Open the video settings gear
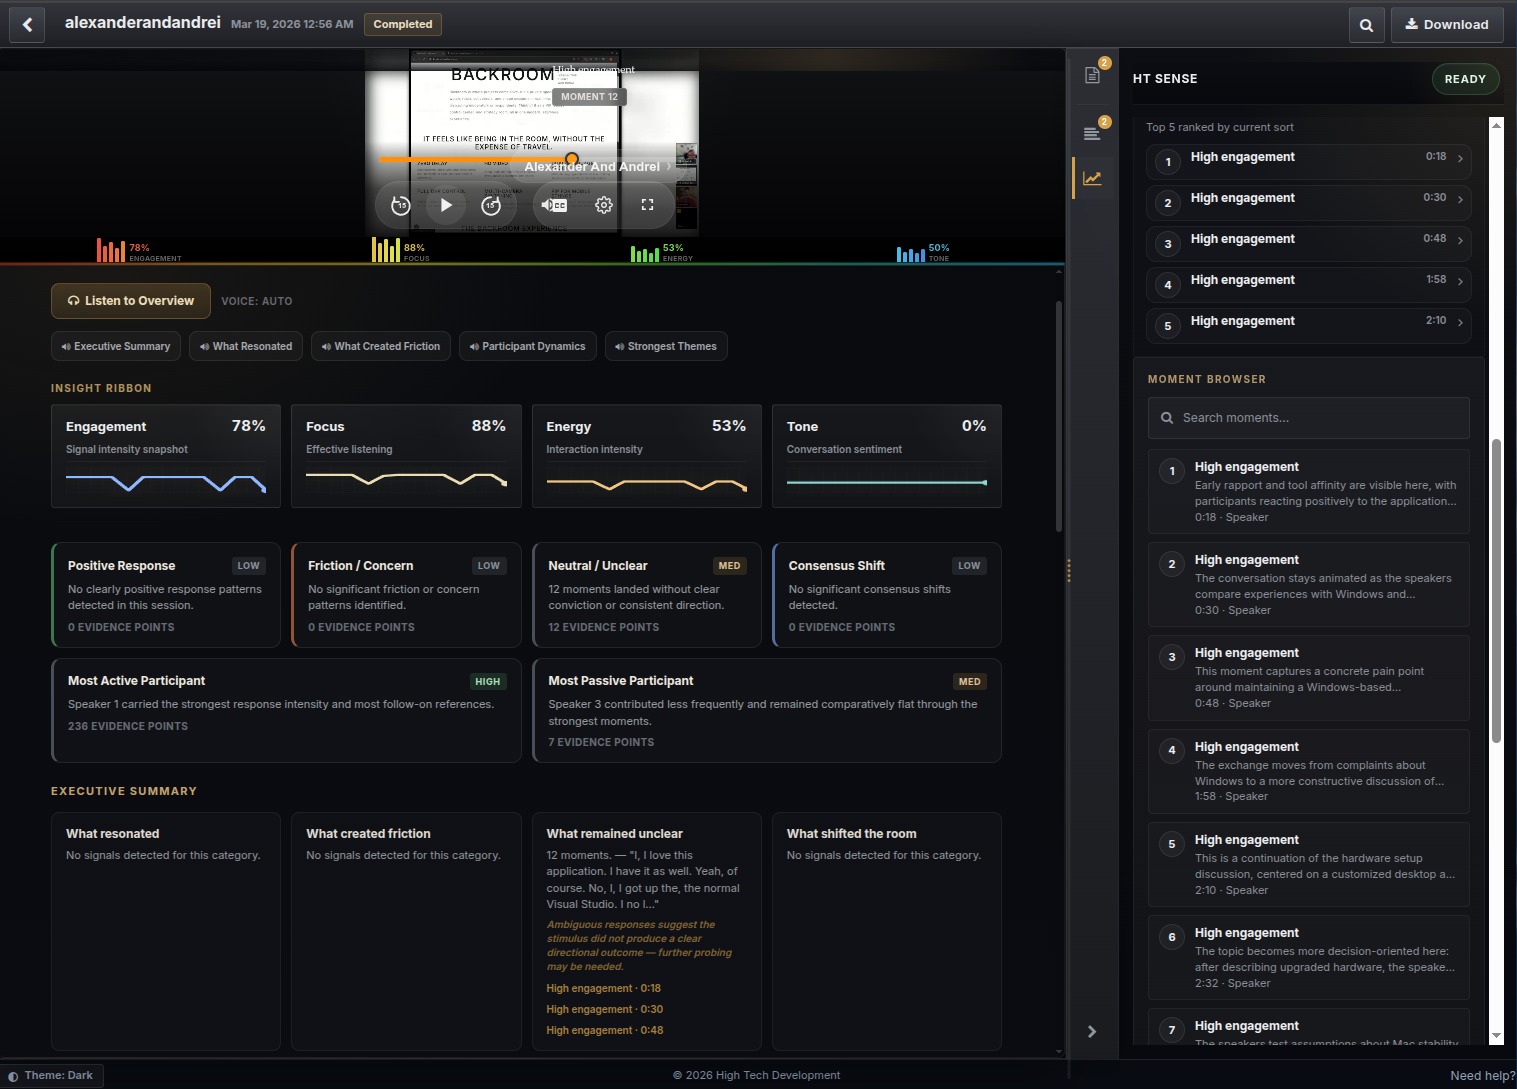The width and height of the screenshot is (1517, 1089). tap(602, 204)
